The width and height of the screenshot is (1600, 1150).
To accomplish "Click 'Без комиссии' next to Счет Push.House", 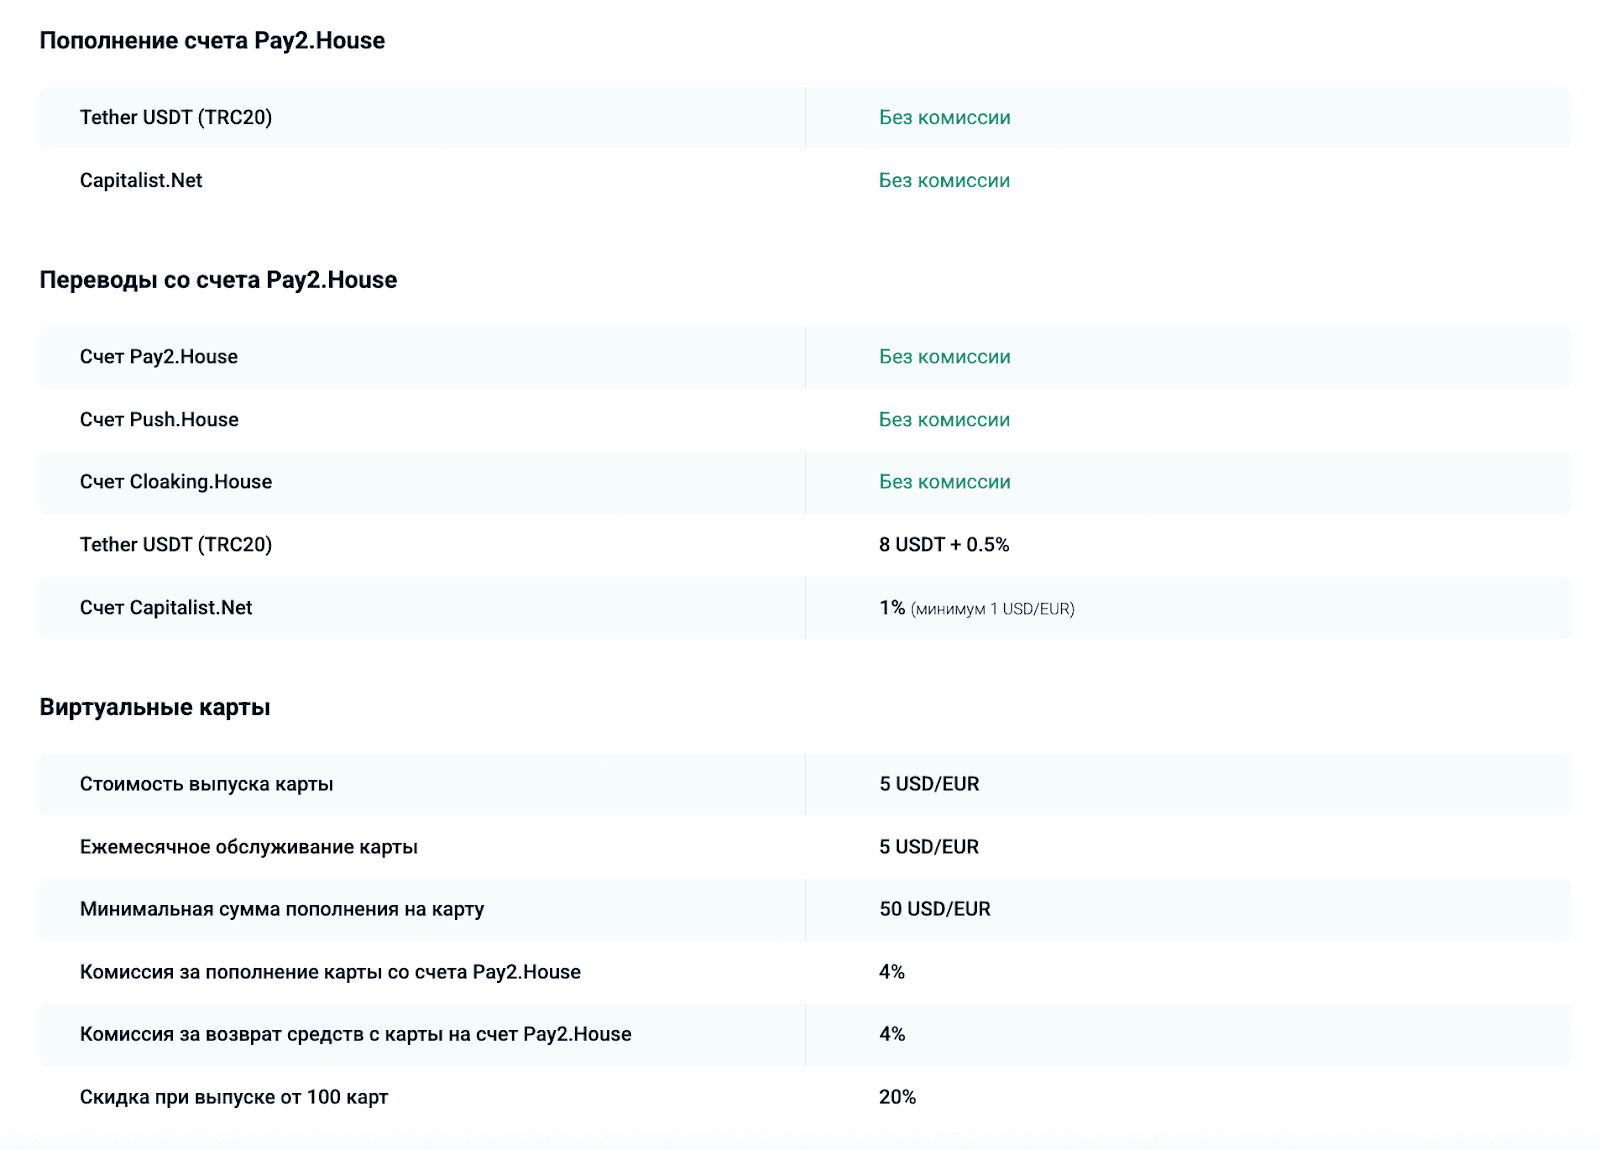I will [x=944, y=420].
